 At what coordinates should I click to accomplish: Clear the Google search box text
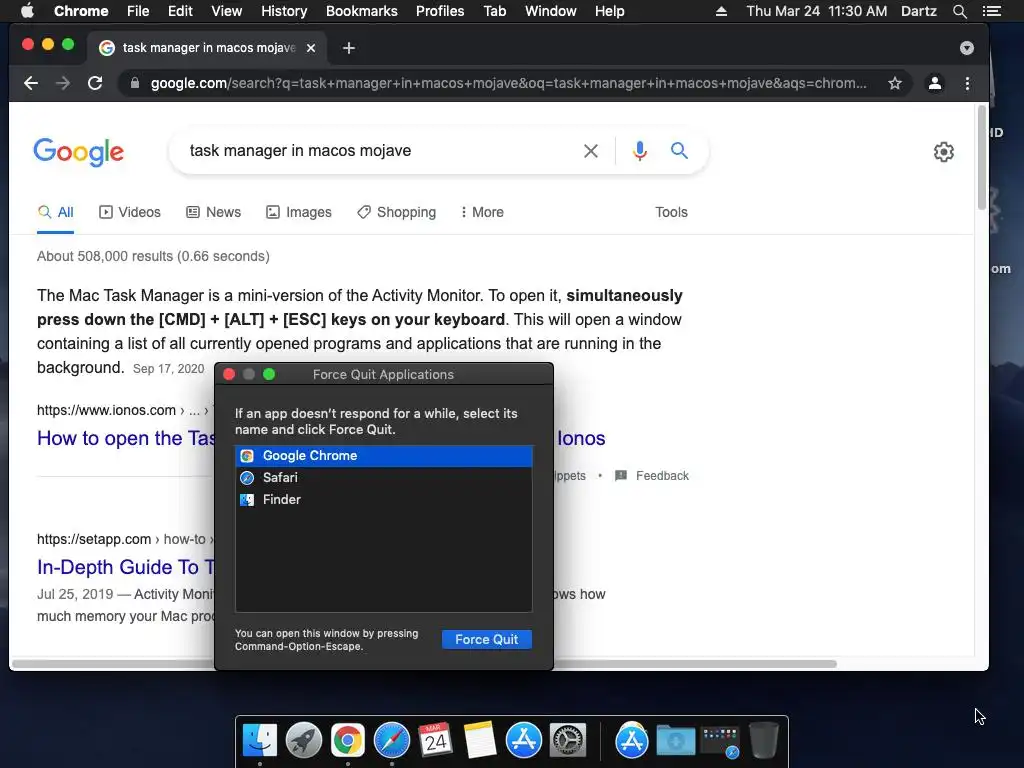pos(590,151)
